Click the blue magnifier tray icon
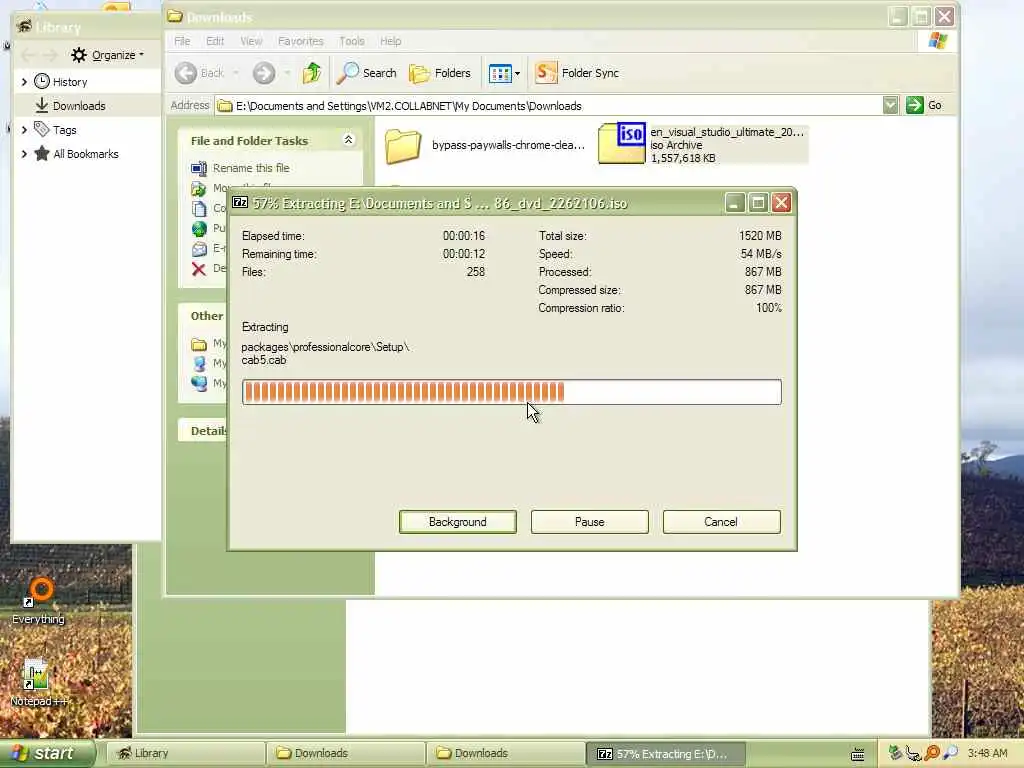Screen dimensions: 1024x768 tap(950, 754)
